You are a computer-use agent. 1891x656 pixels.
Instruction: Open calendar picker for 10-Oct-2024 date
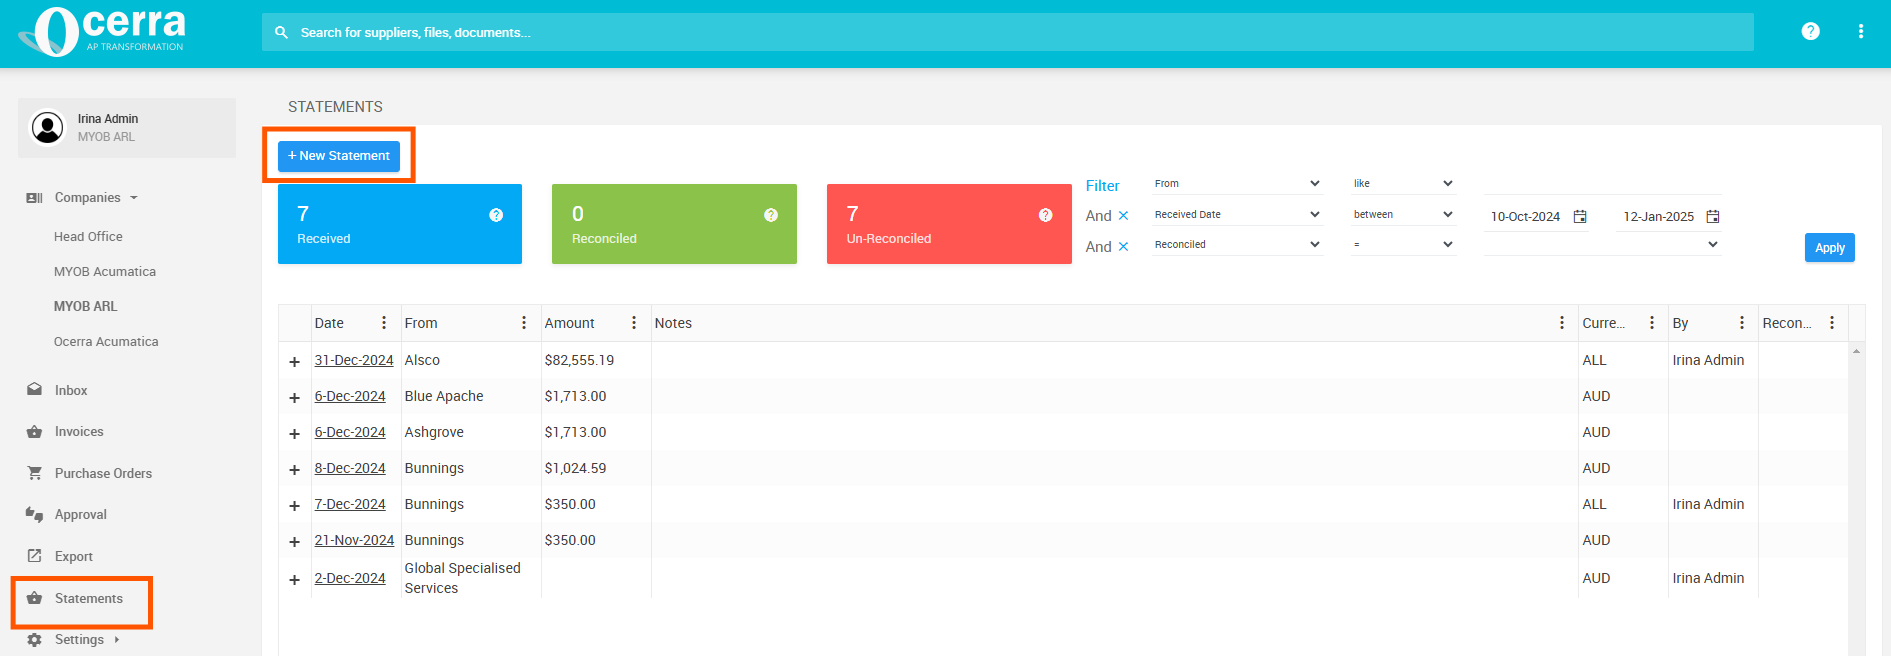1580,216
